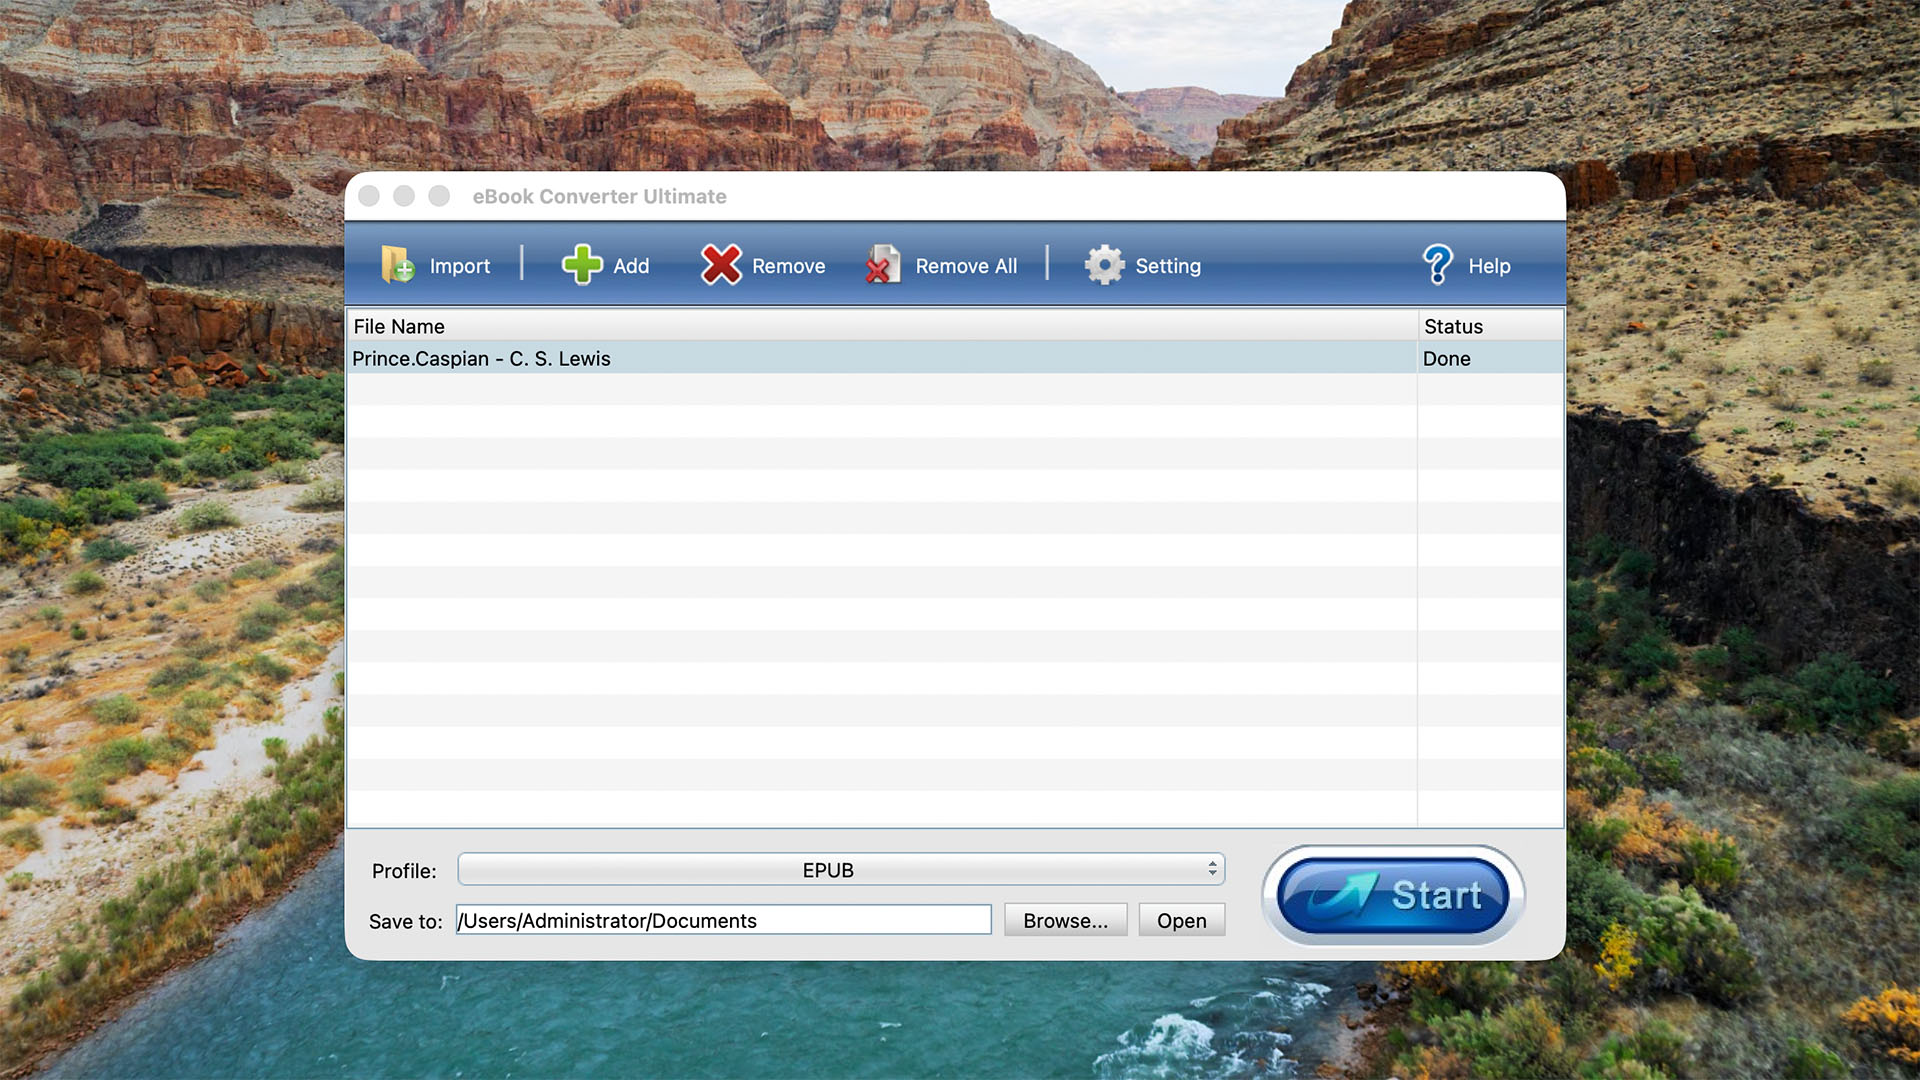Click the Help label in toolbar

point(1489,266)
